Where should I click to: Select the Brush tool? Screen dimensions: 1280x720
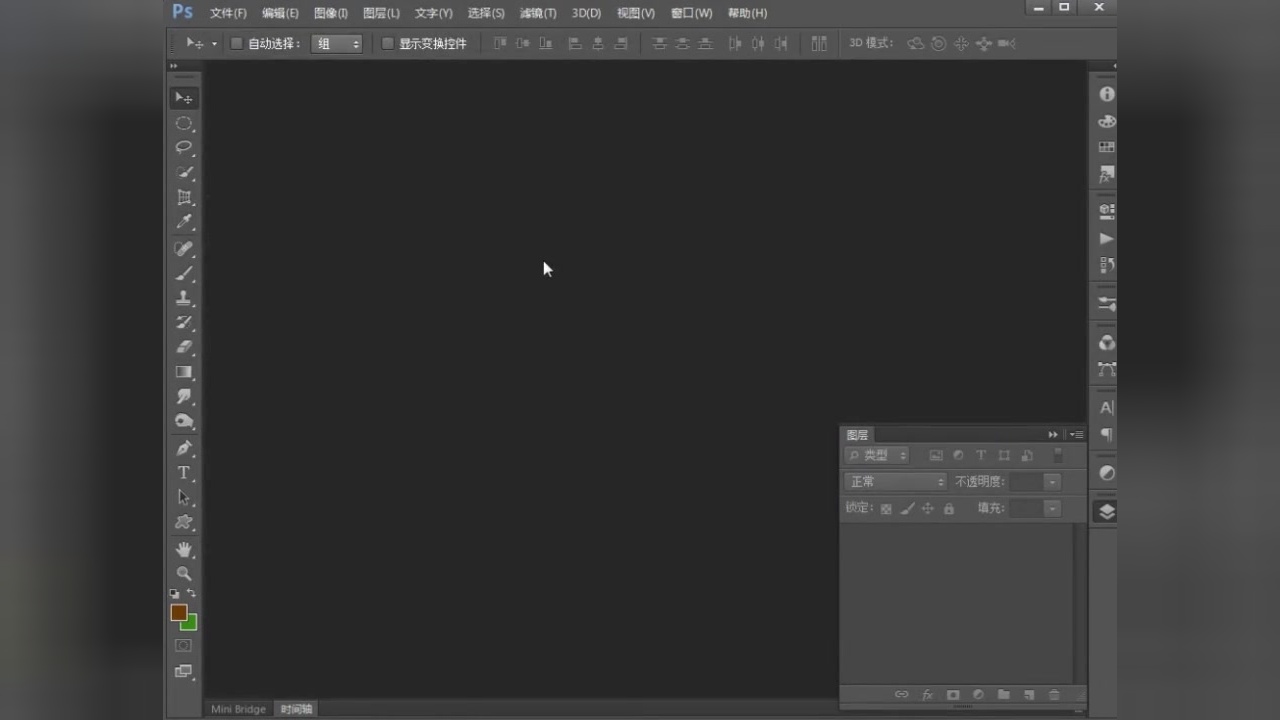[x=184, y=274]
